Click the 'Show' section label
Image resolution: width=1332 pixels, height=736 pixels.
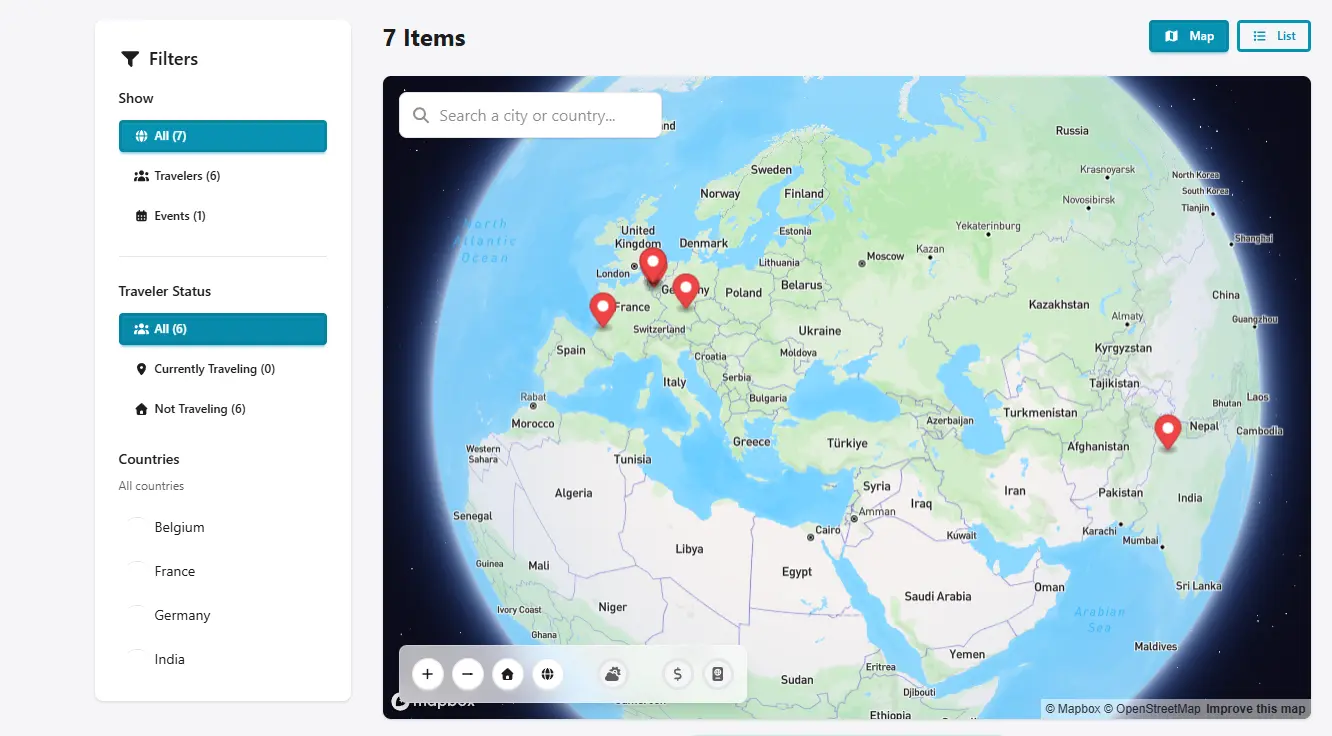(136, 98)
